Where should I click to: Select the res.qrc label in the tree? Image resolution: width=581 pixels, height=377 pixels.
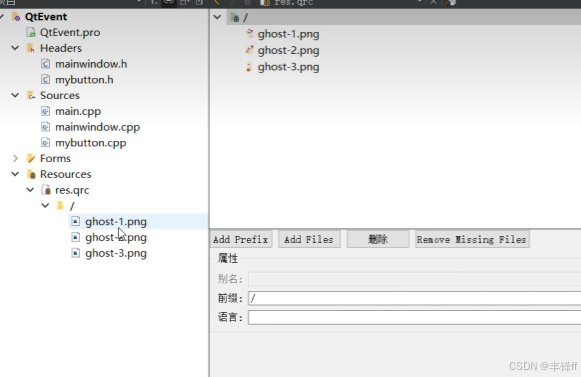tap(72, 191)
